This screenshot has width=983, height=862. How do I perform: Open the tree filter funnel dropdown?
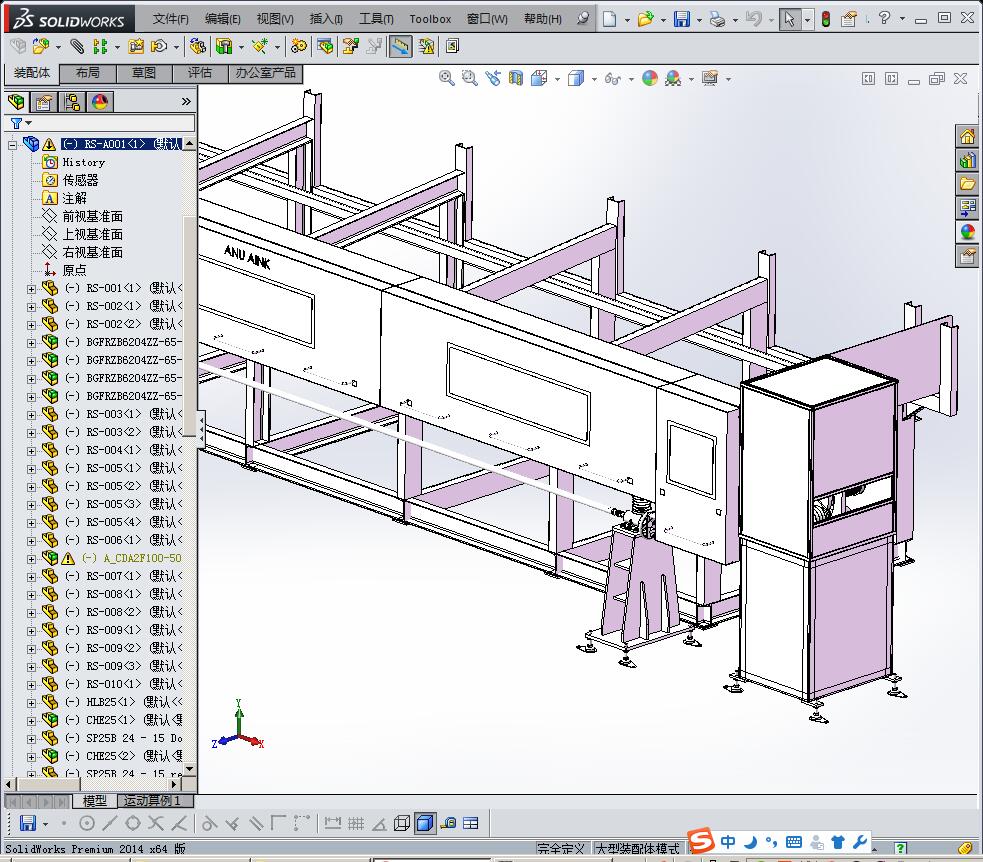point(20,123)
